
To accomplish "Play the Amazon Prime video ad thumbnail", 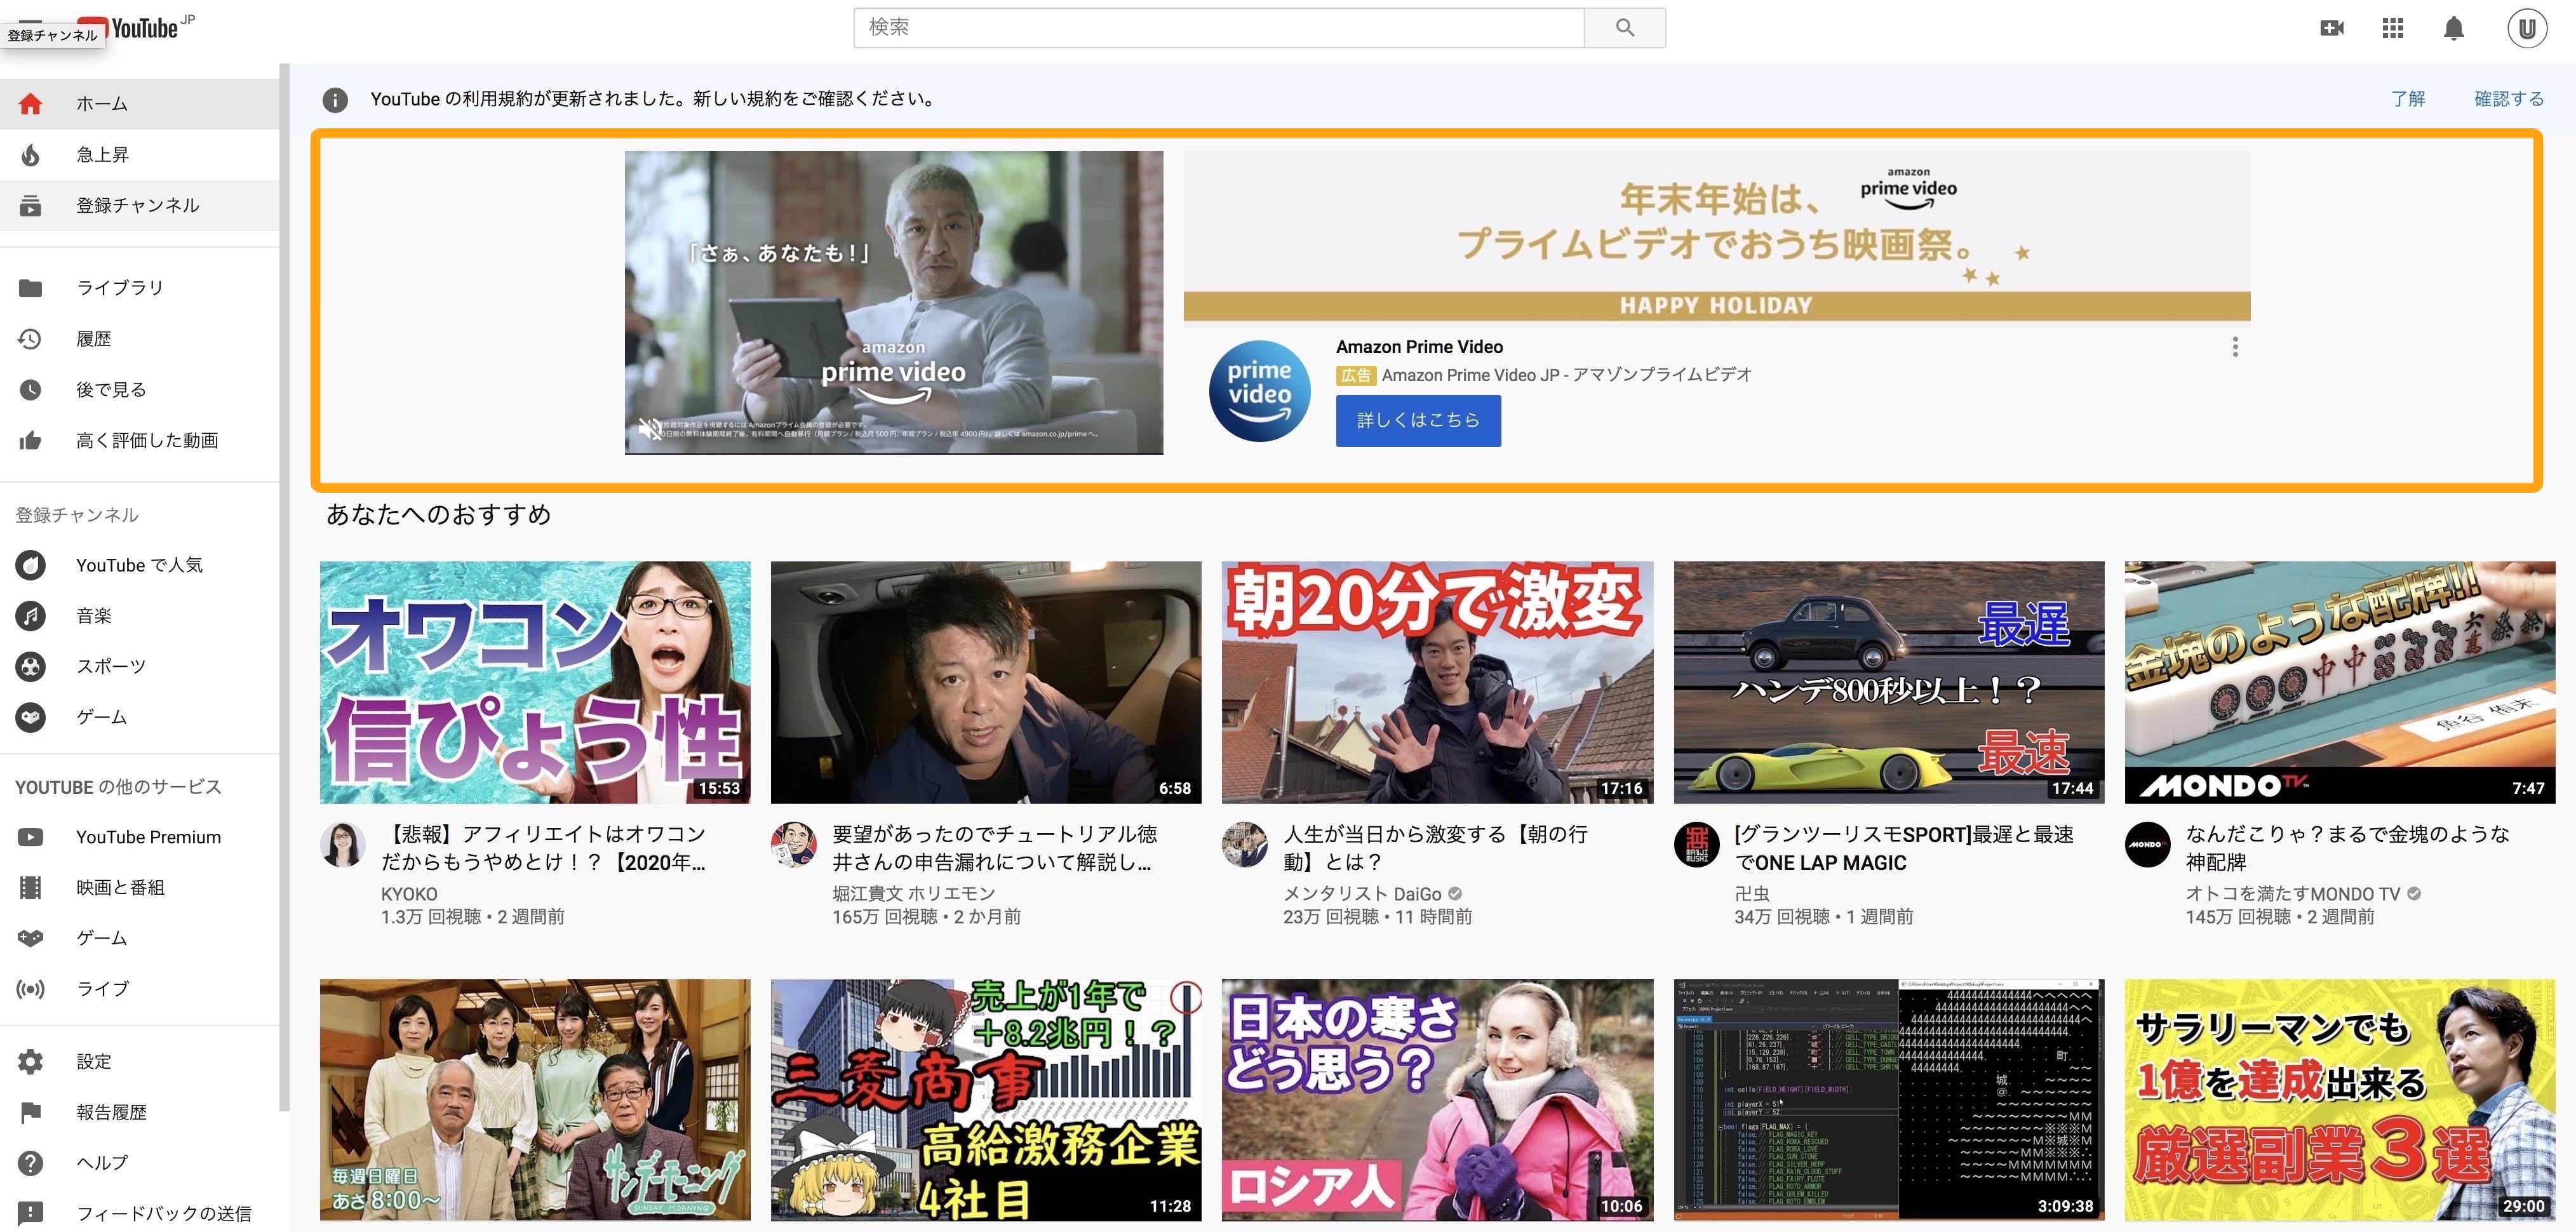I will (894, 303).
